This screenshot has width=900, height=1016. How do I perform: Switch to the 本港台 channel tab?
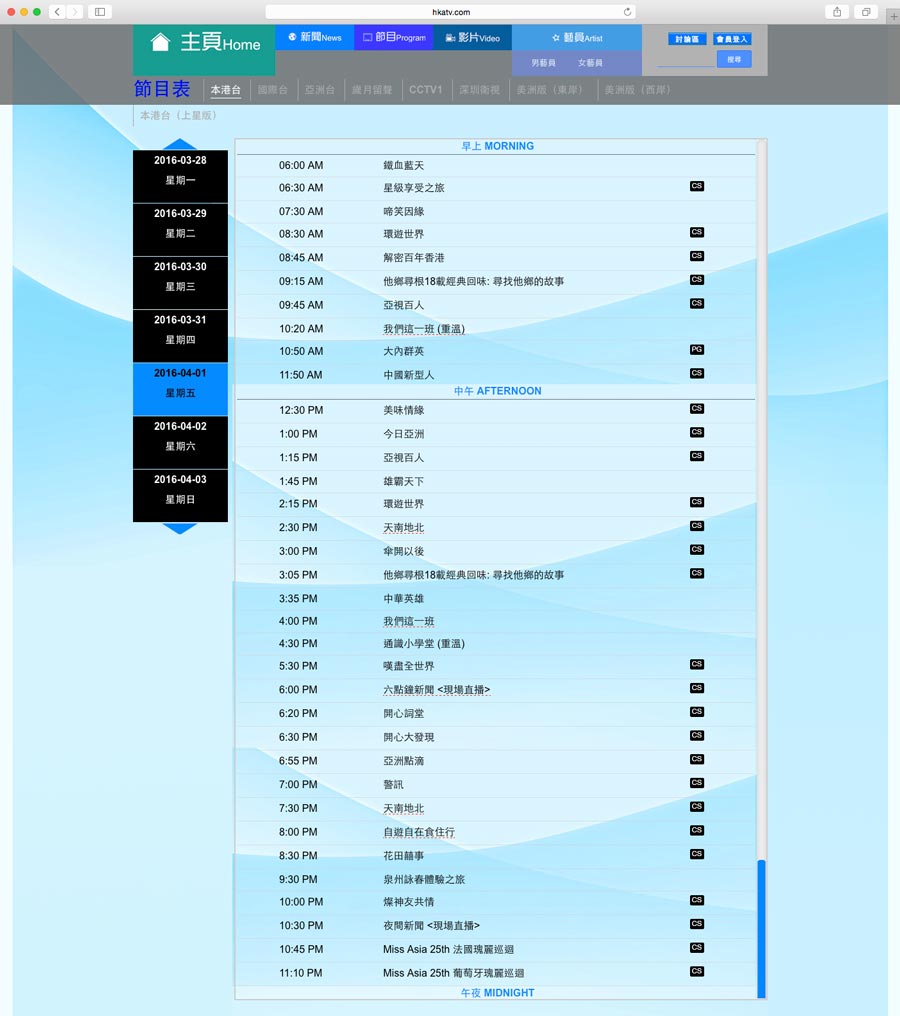(x=225, y=90)
